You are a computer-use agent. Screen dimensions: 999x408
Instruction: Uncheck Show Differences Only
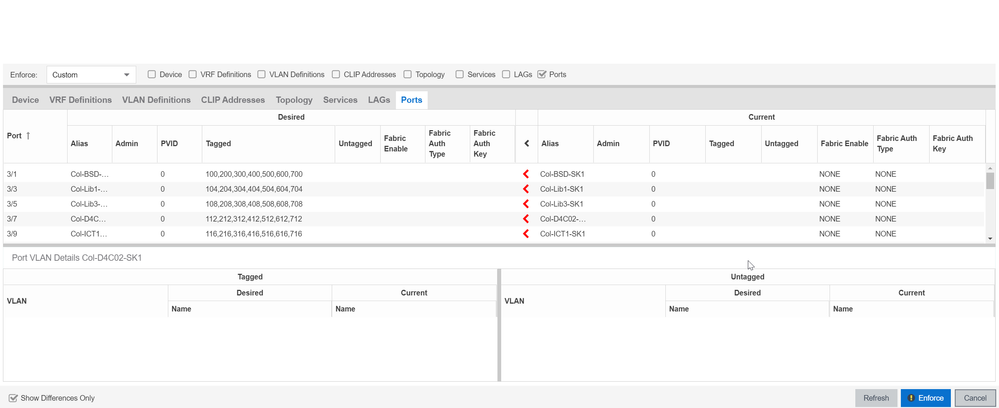13,398
